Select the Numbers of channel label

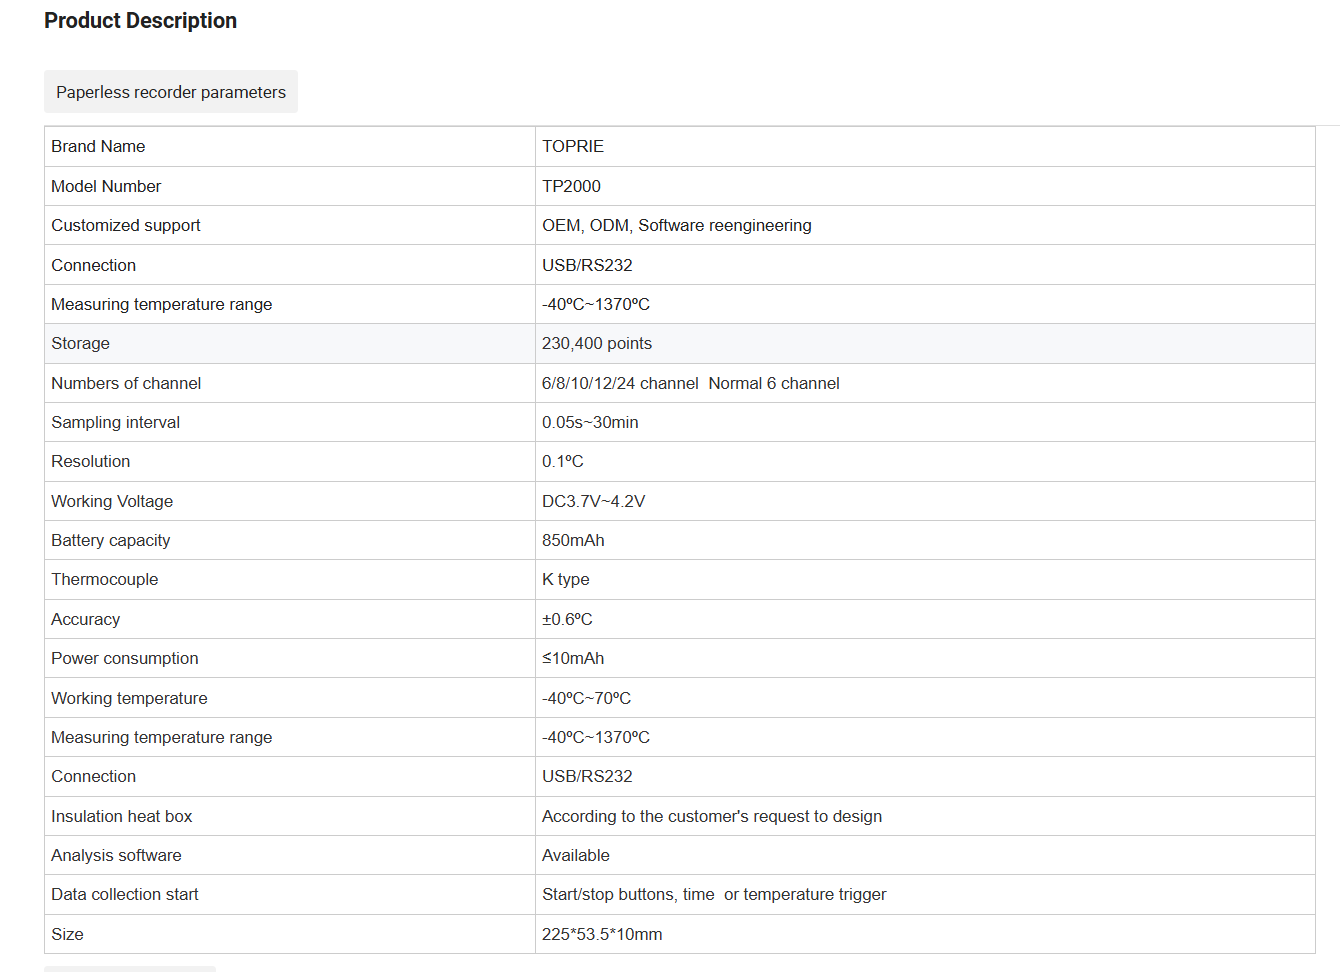coord(126,383)
